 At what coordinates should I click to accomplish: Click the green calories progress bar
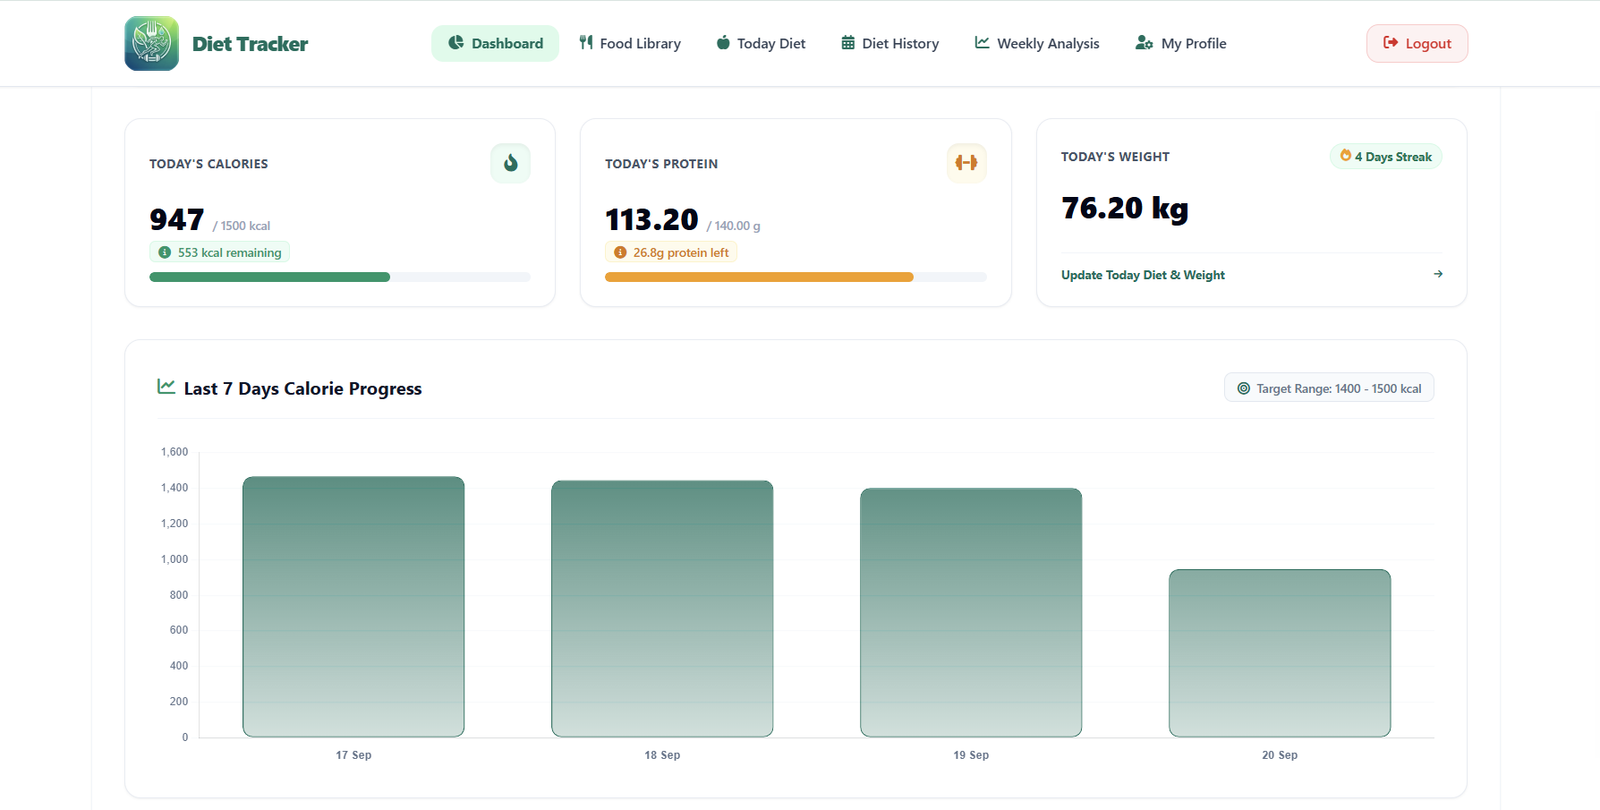coord(269,277)
